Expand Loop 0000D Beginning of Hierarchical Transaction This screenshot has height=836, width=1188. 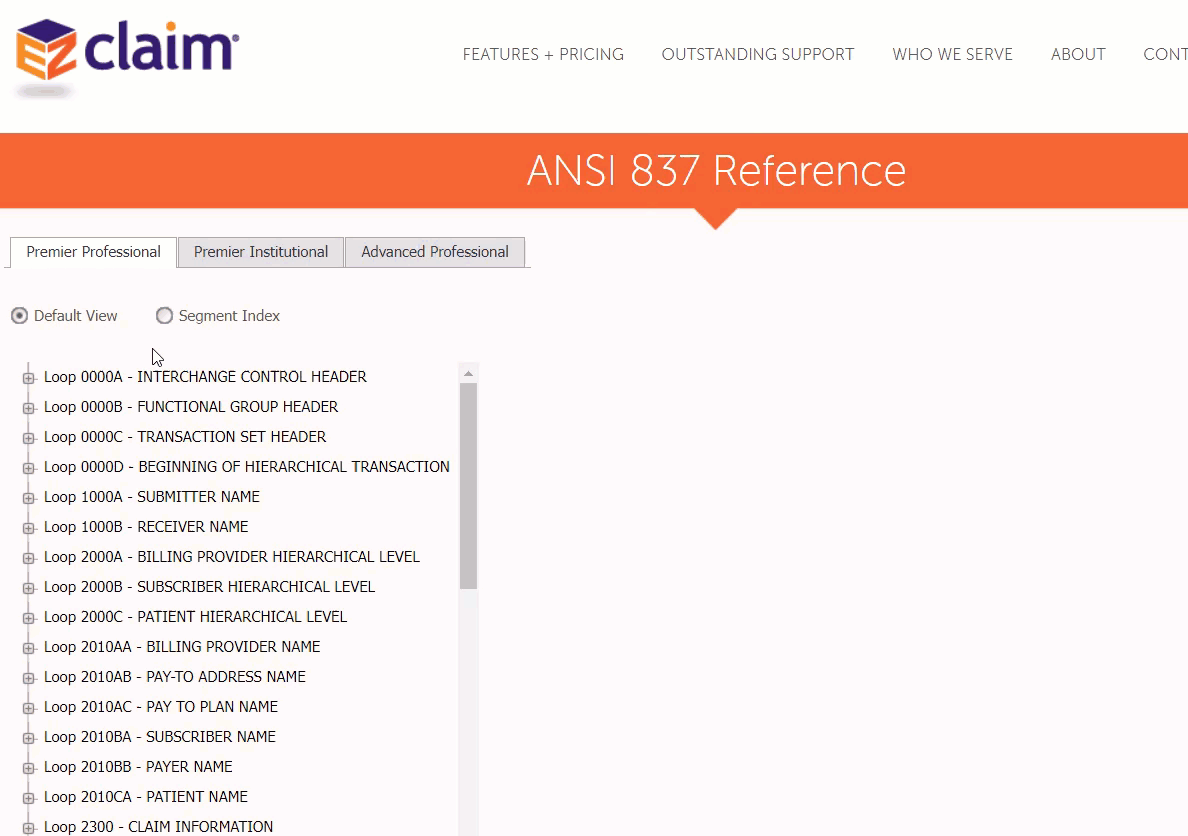click(x=29, y=468)
